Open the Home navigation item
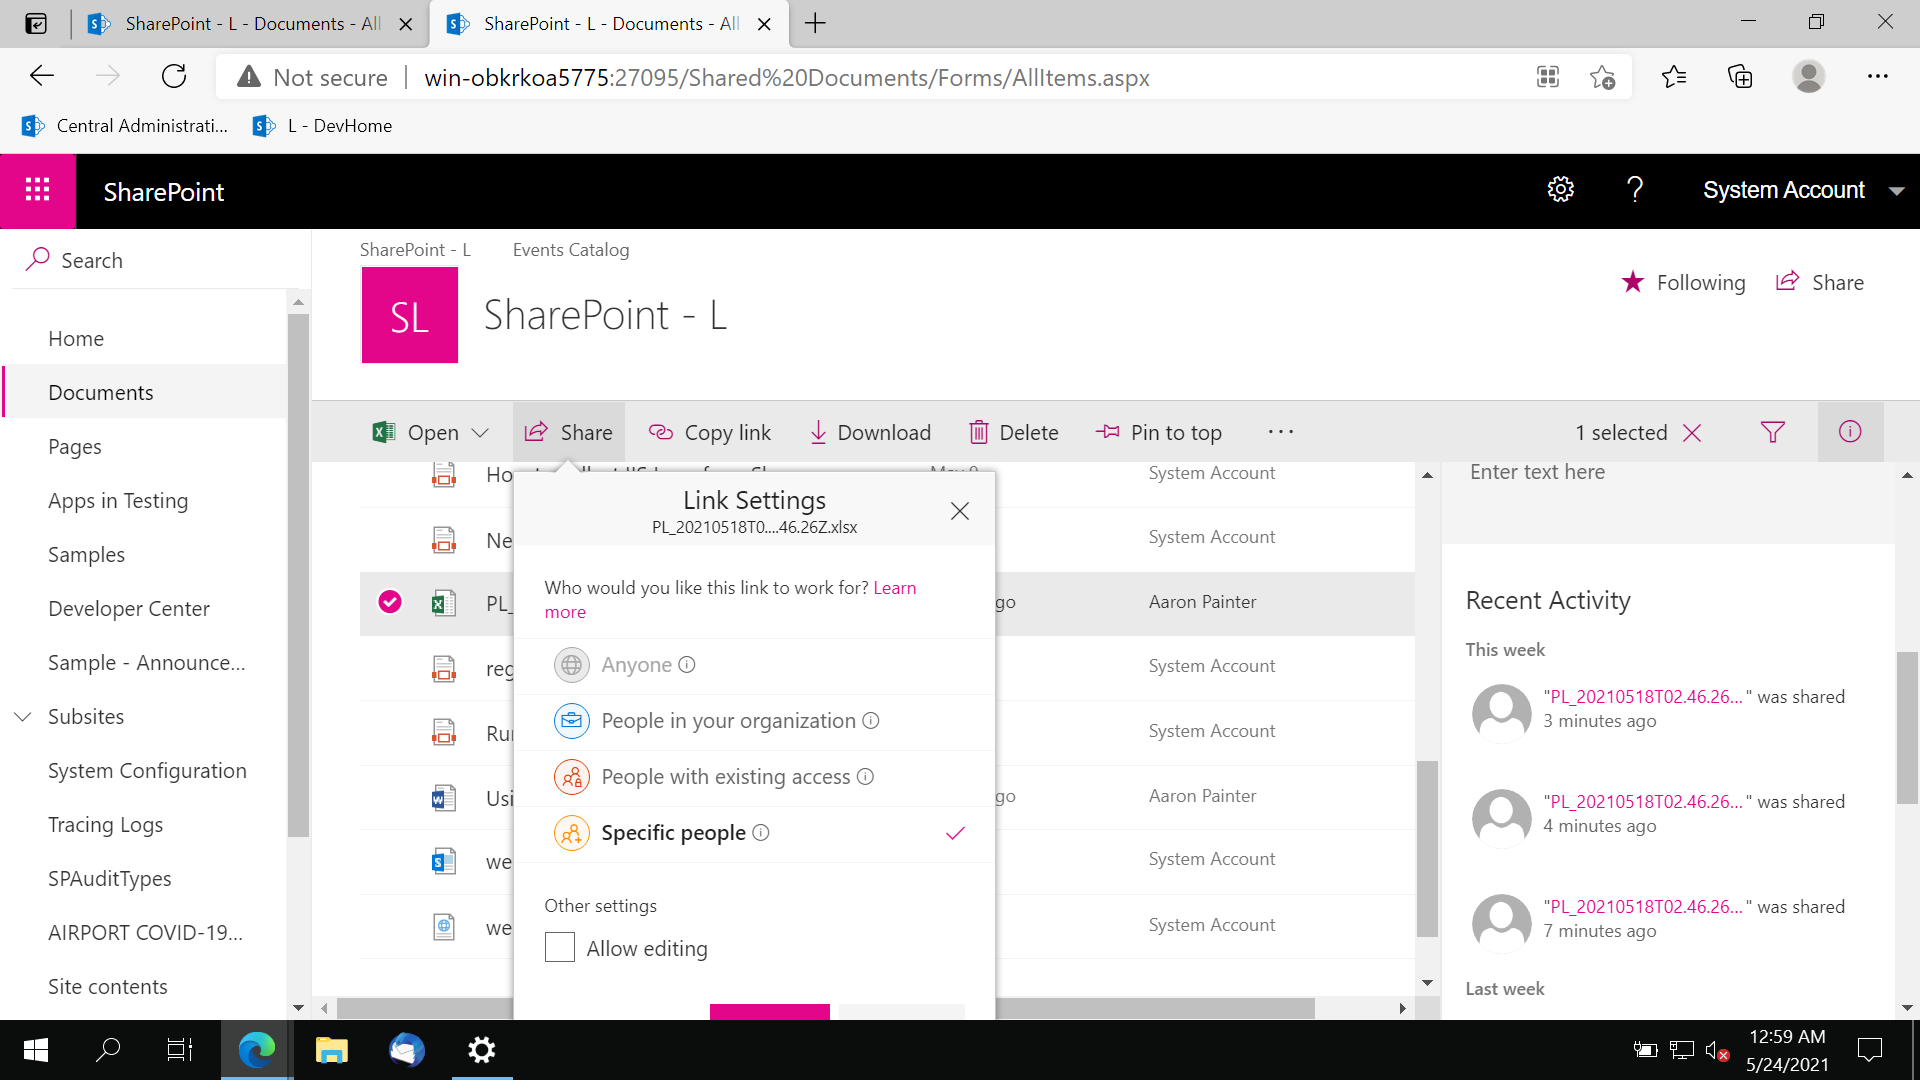1920x1080 pixels. (x=76, y=339)
